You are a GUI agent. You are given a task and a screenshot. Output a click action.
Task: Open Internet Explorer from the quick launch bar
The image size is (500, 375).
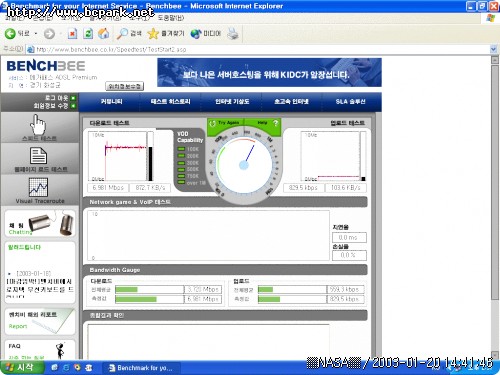click(x=66, y=367)
